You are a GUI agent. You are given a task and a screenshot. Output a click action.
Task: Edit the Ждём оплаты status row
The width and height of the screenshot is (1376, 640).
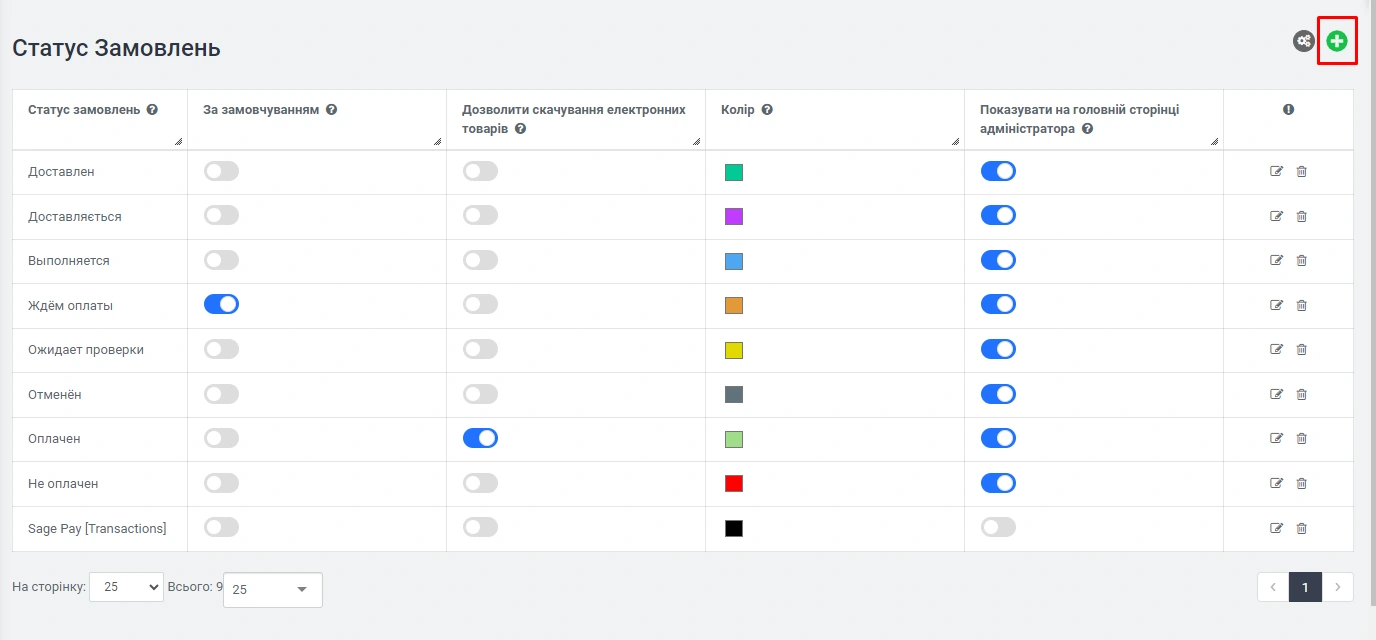[x=1276, y=305]
